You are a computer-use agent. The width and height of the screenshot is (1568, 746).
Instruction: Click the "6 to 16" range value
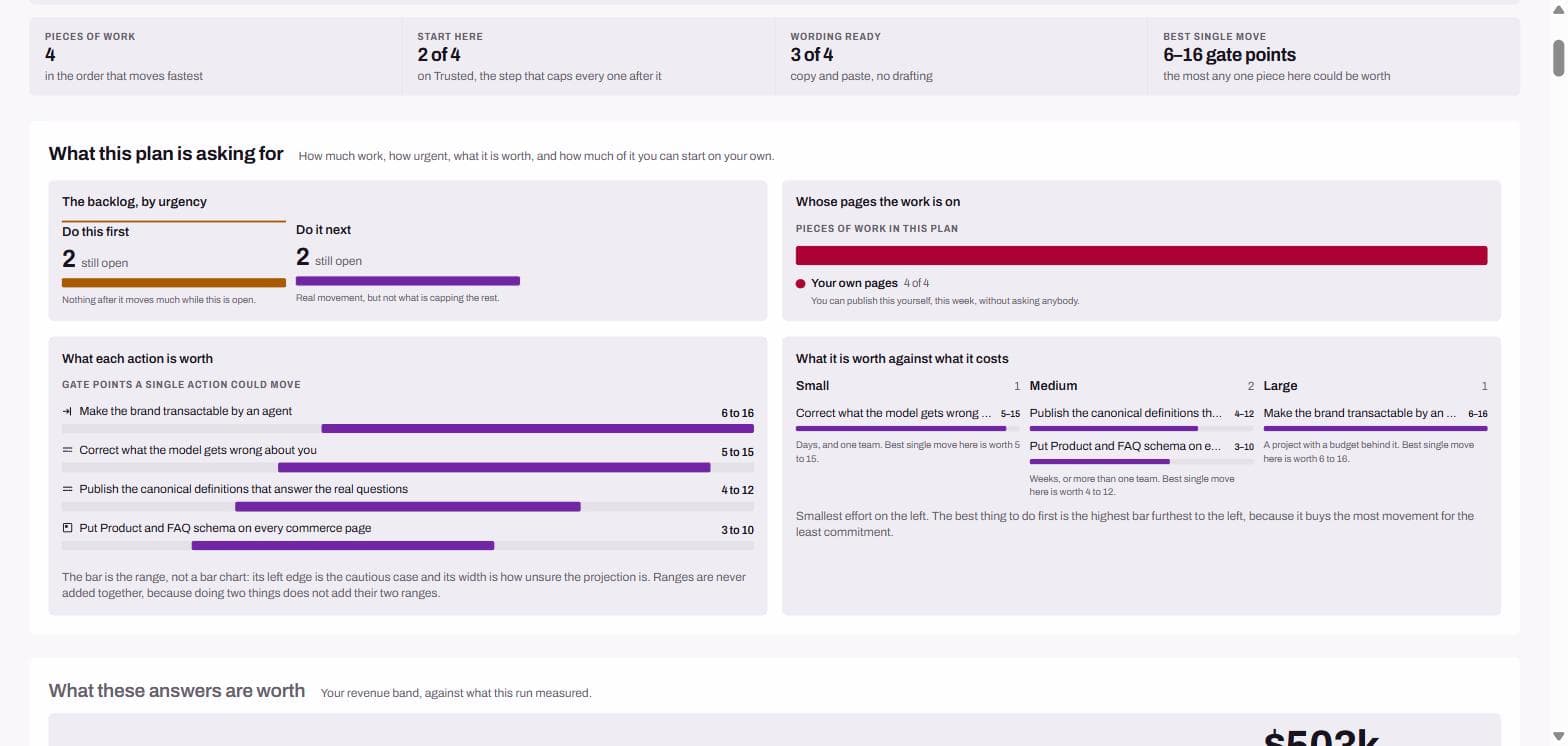(737, 413)
